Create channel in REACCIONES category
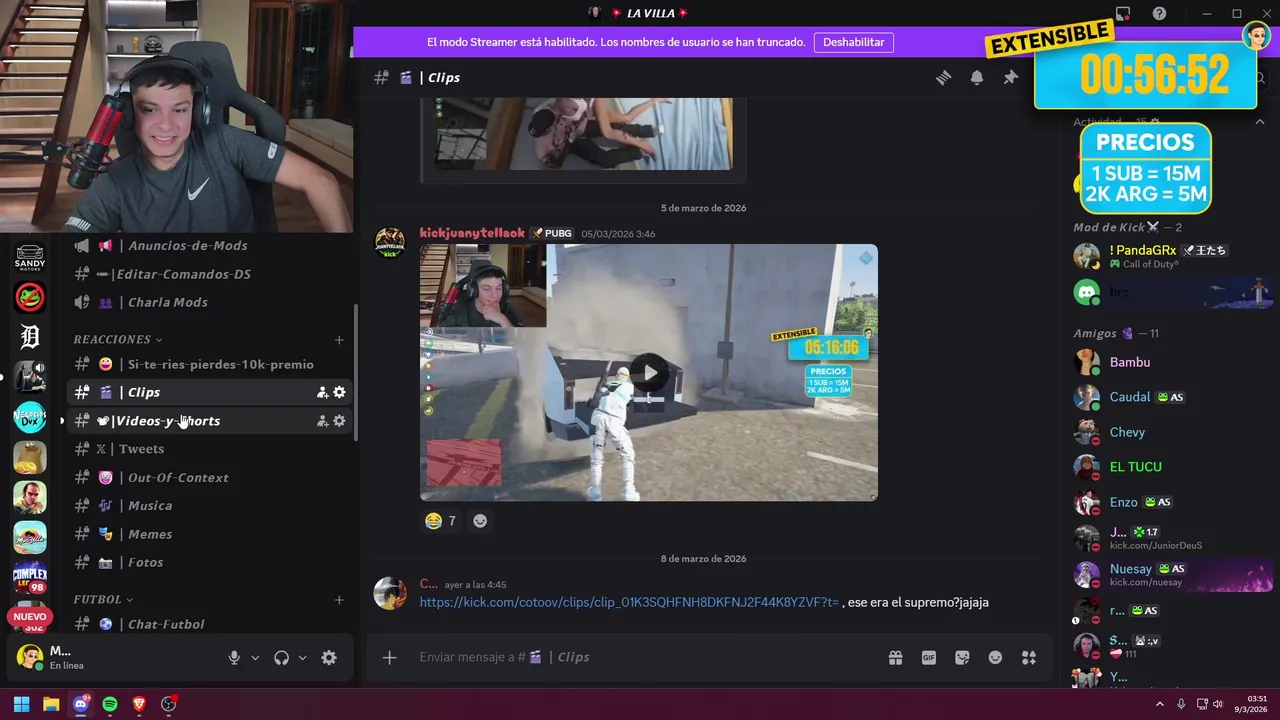The image size is (1280, 720). (339, 340)
